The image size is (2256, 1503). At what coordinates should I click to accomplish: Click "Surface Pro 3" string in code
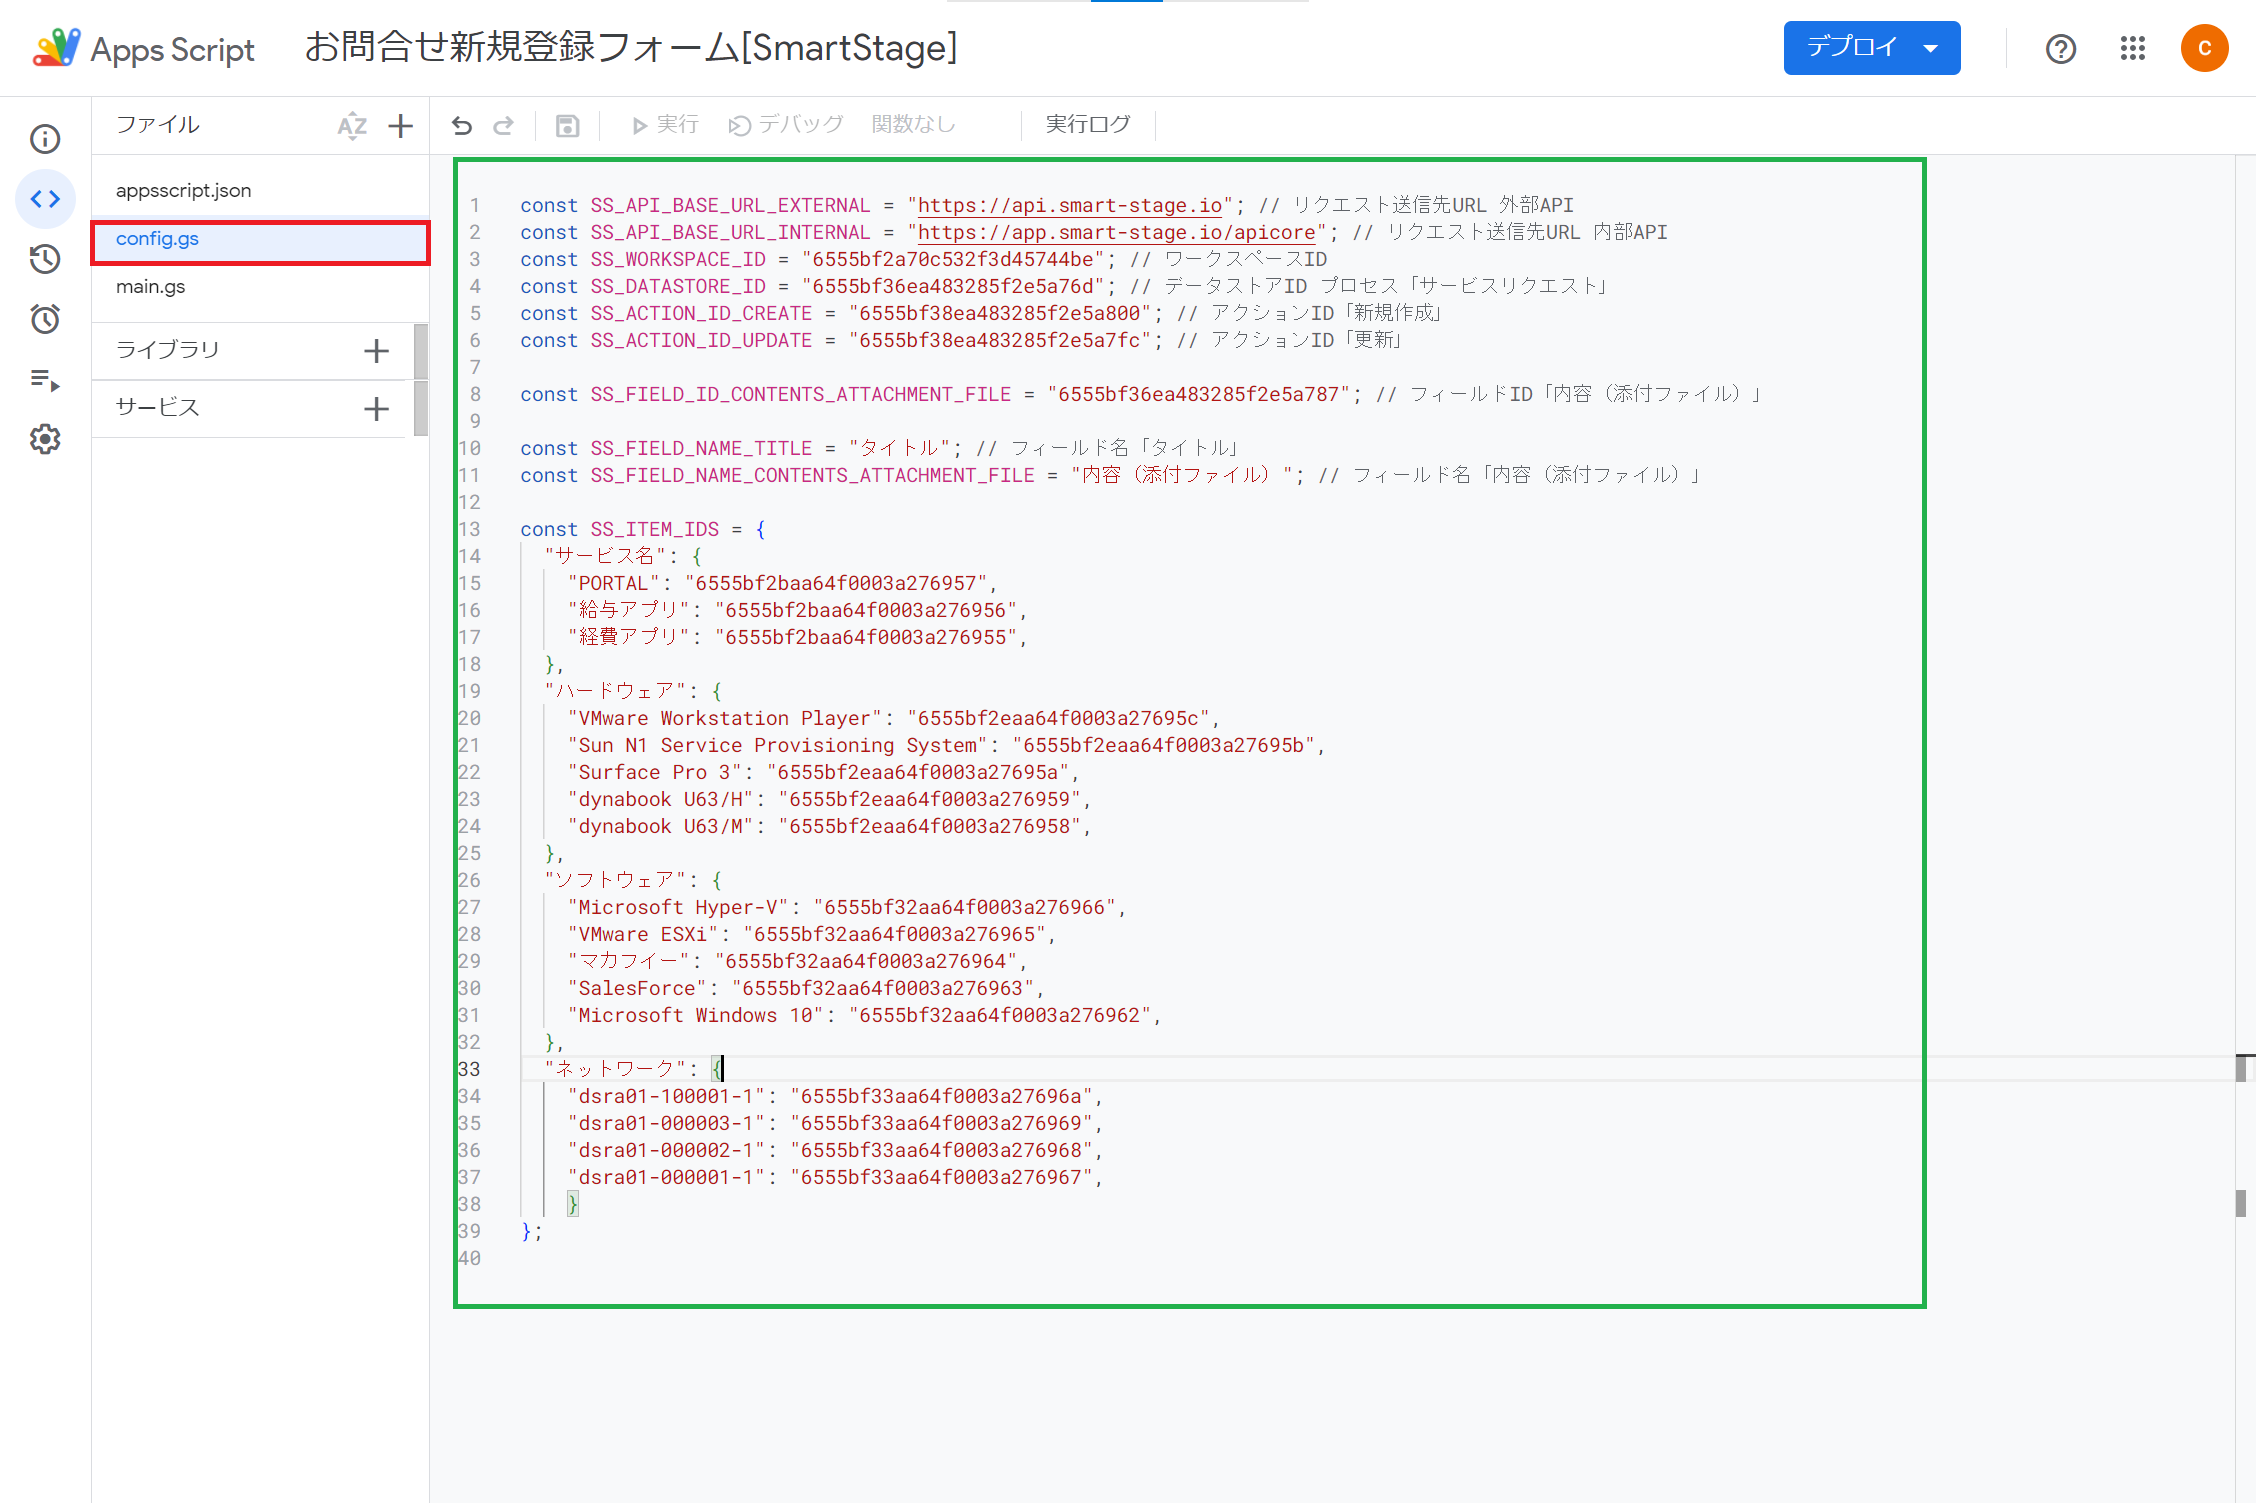[x=655, y=773]
